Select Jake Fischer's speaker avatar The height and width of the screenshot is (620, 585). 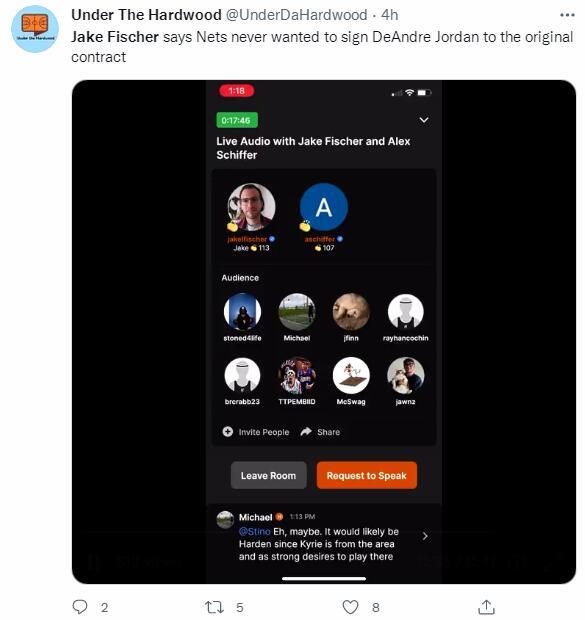tap(251, 207)
